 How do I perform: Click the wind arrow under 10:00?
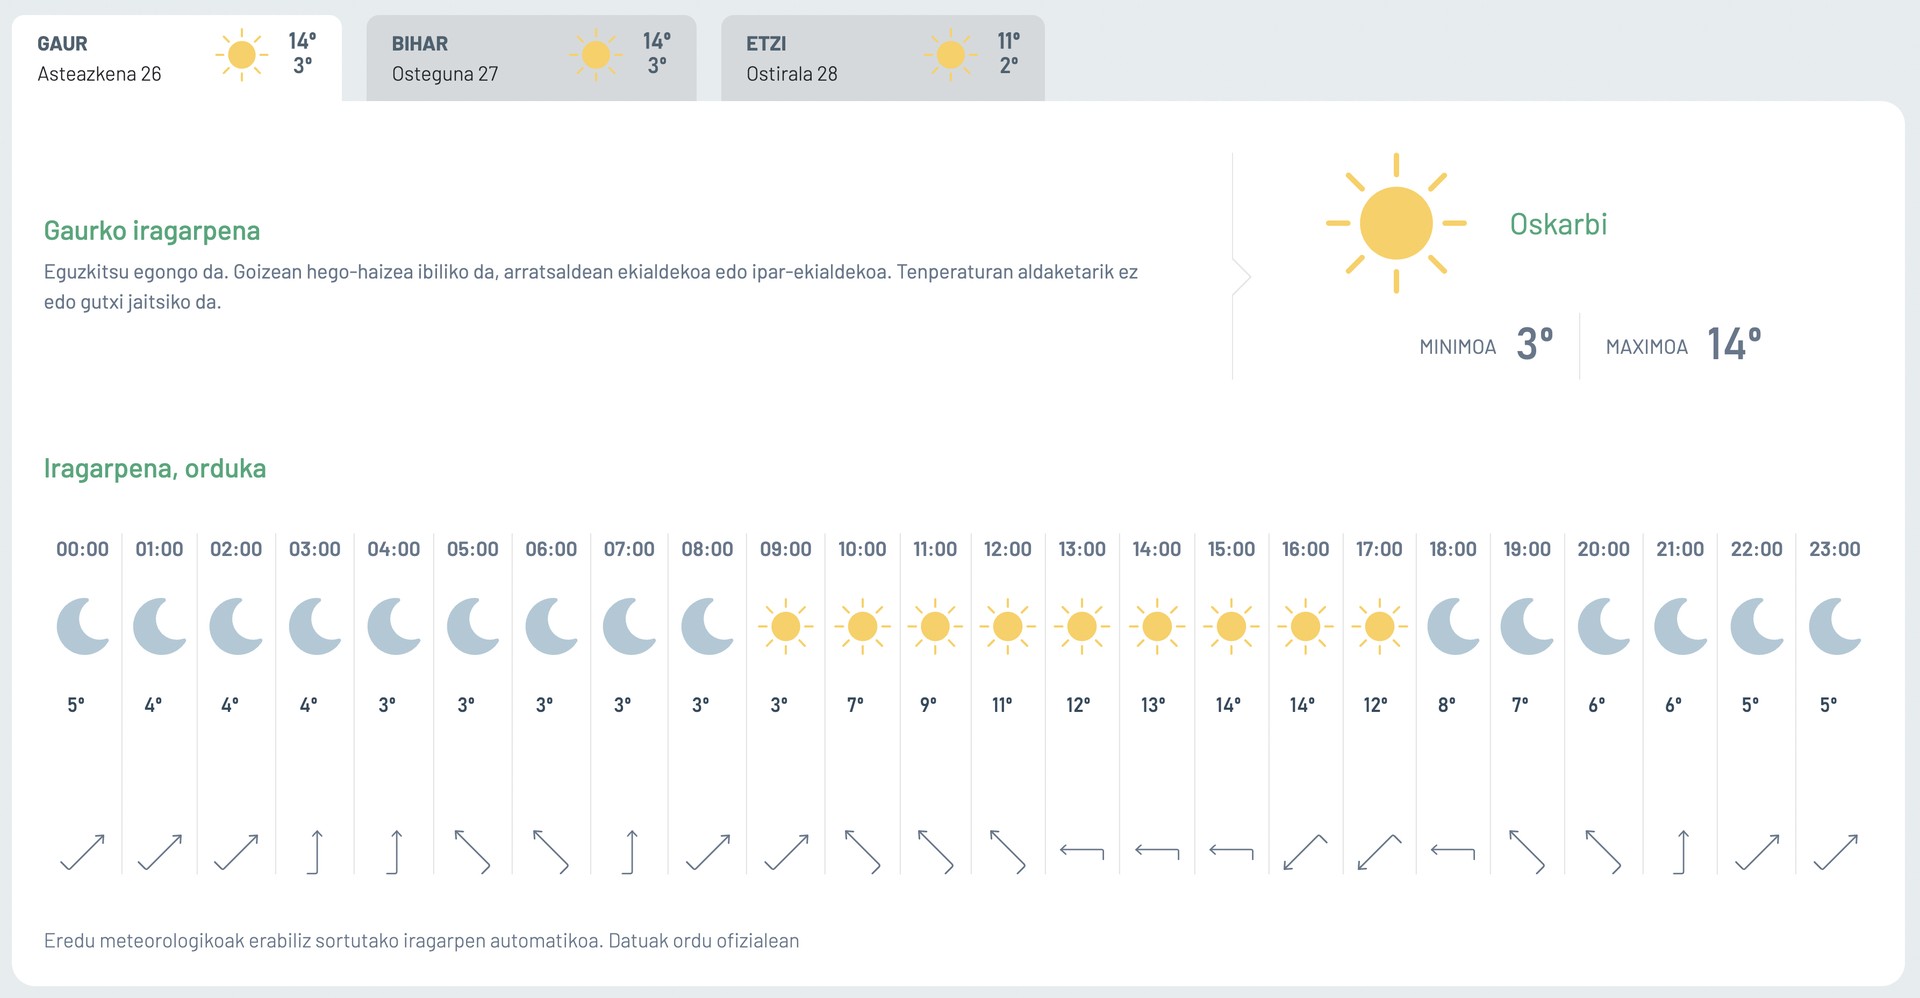tap(862, 852)
